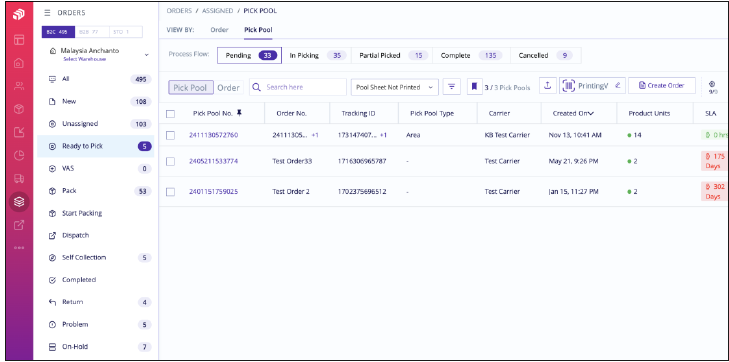Toggle the hamburger menu next to ORDERS

coord(47,13)
